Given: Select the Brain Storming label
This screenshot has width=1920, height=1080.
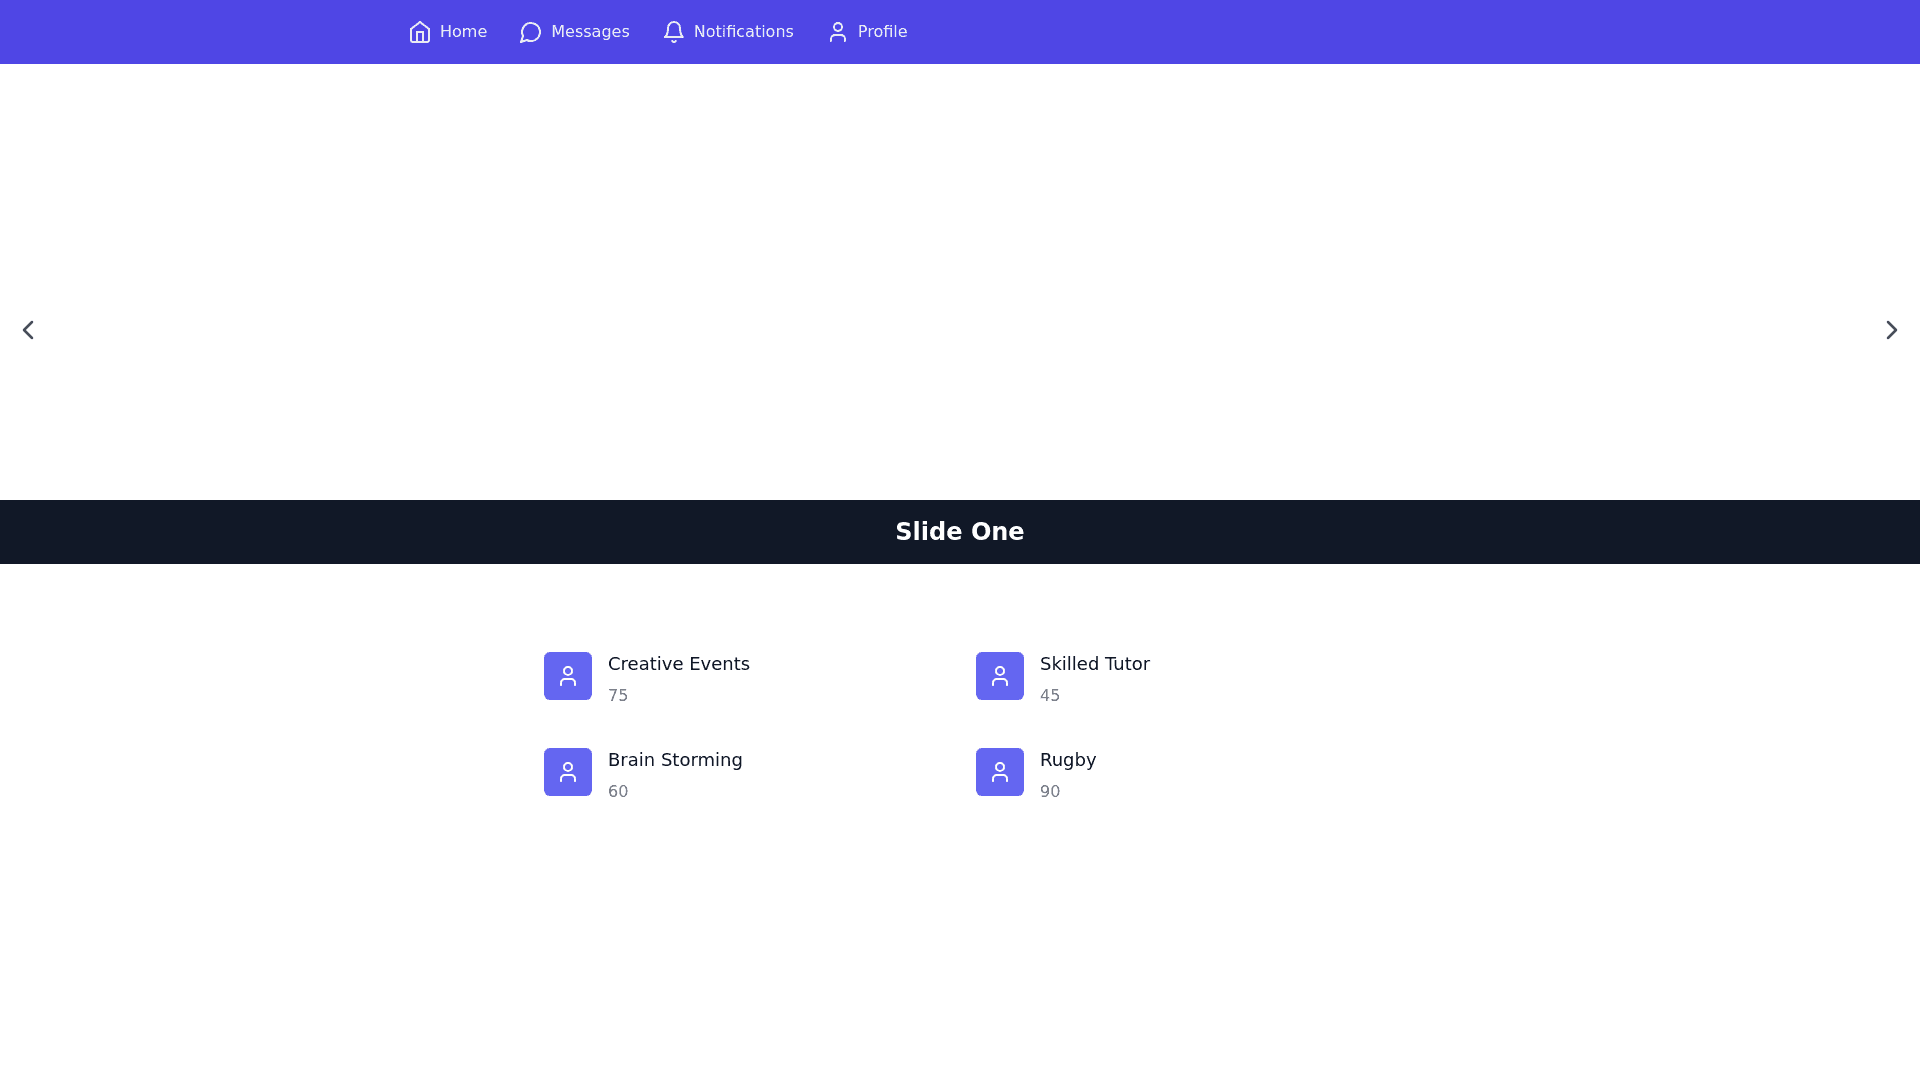Looking at the screenshot, I should pos(675,760).
